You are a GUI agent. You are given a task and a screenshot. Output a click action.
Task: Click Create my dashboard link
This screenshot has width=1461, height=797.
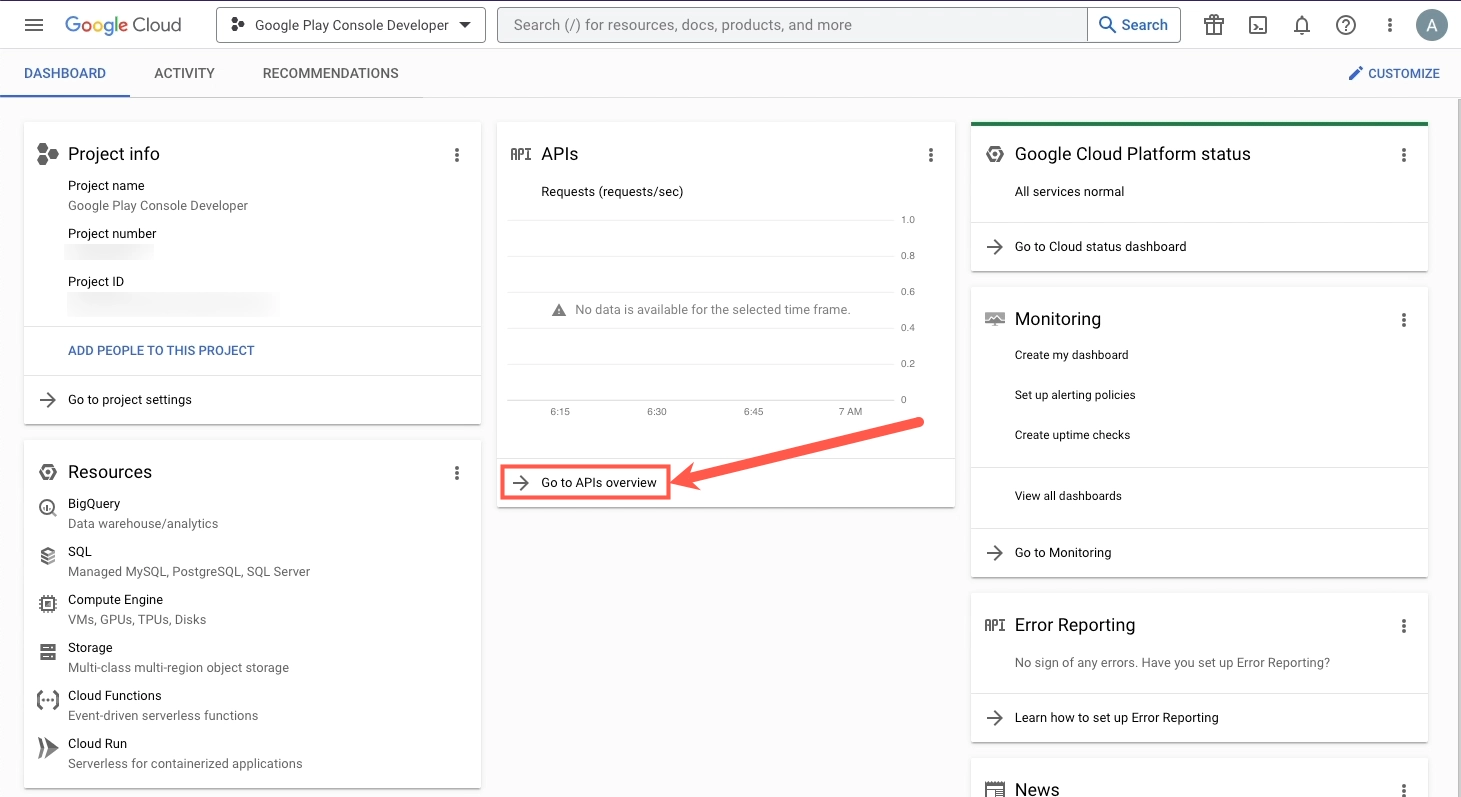click(1071, 355)
